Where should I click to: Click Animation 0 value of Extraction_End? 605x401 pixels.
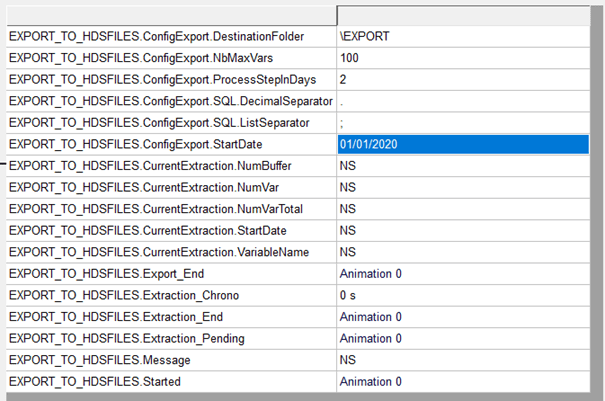click(370, 318)
